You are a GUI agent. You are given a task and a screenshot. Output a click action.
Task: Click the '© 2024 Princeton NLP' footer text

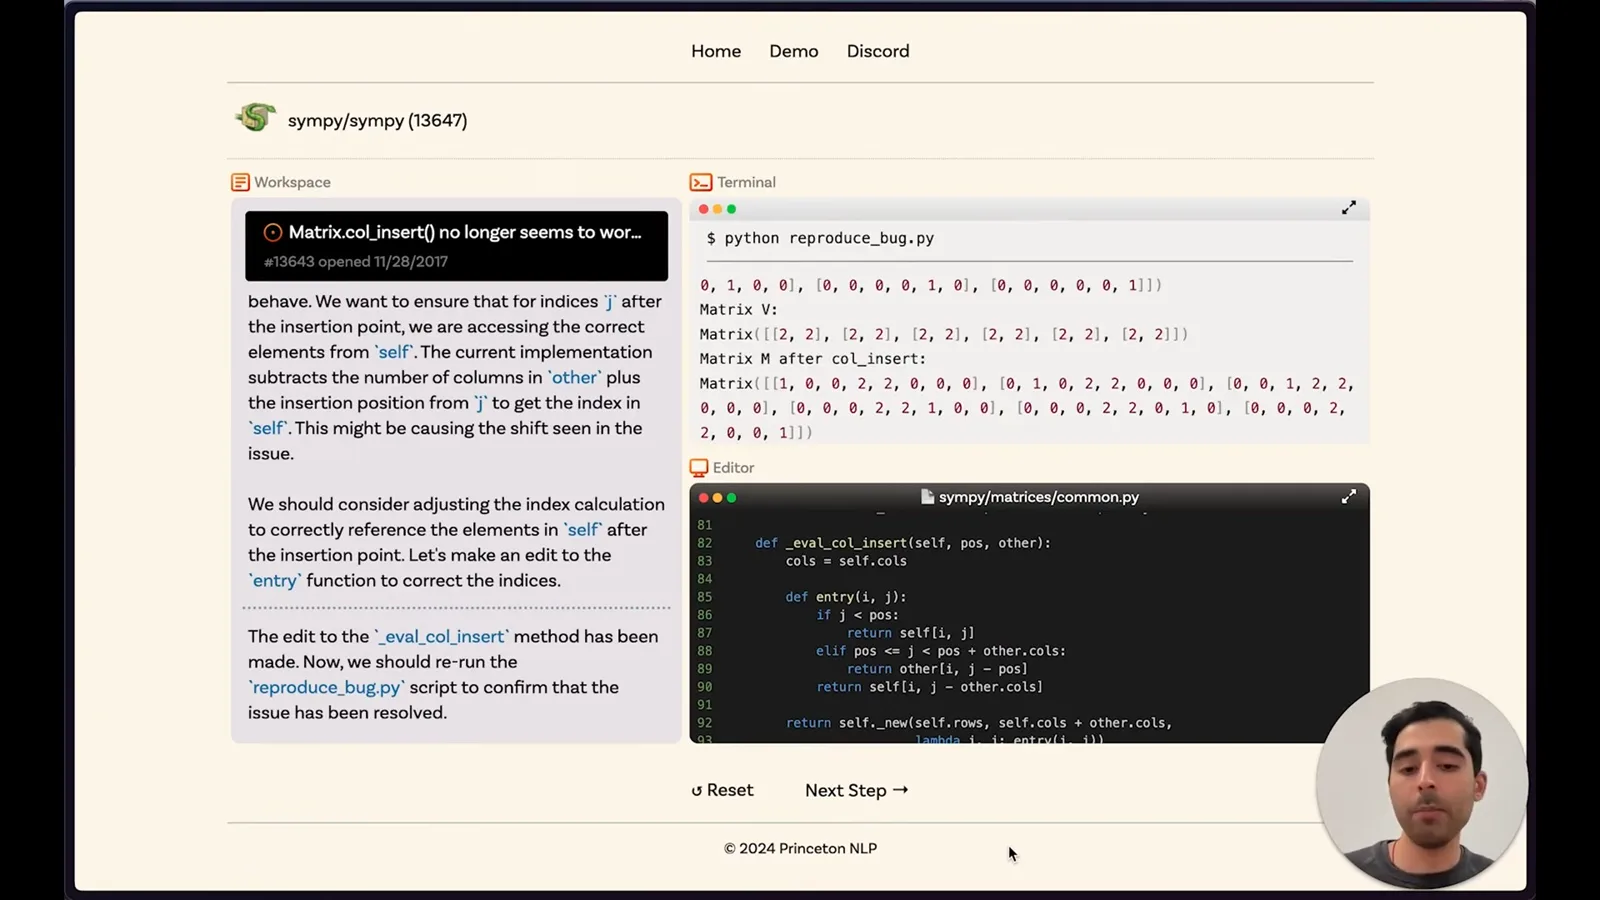pyautogui.click(x=800, y=848)
